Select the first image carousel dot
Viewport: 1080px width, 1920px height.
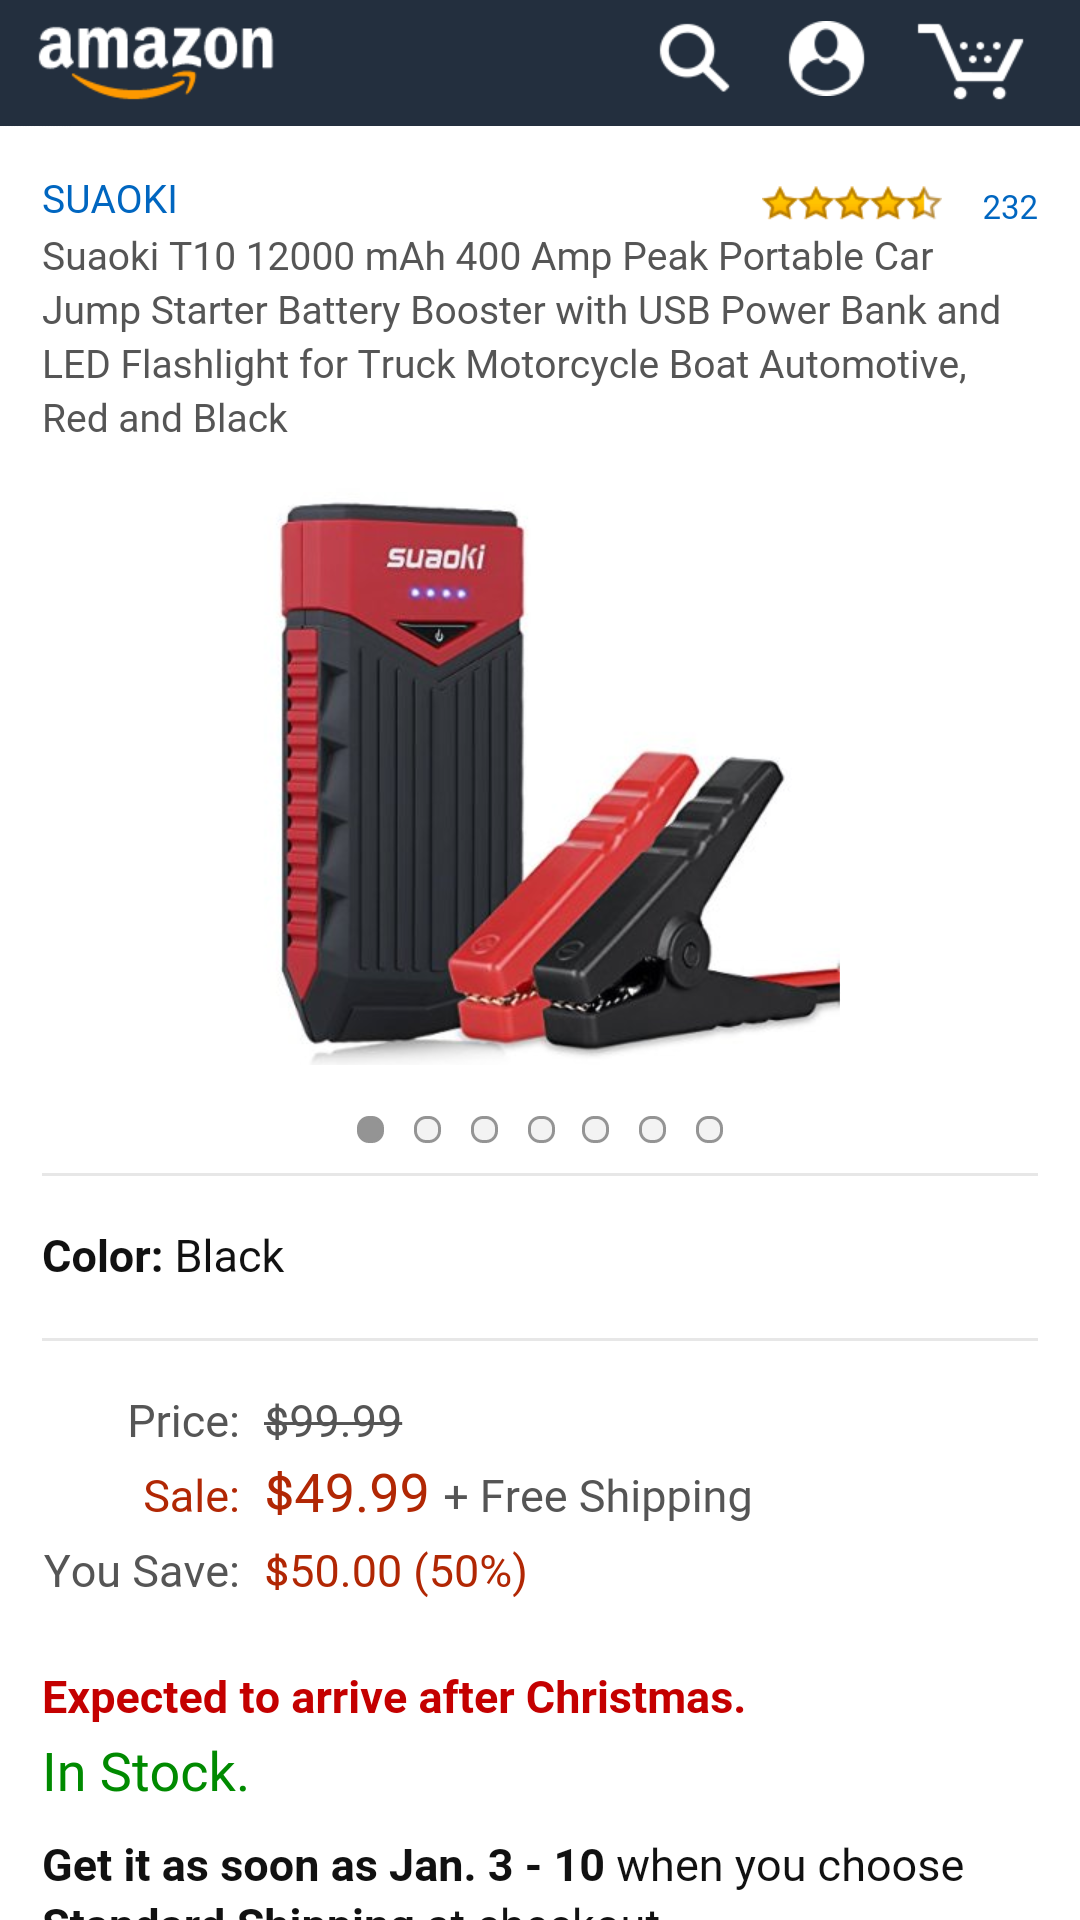(x=370, y=1129)
